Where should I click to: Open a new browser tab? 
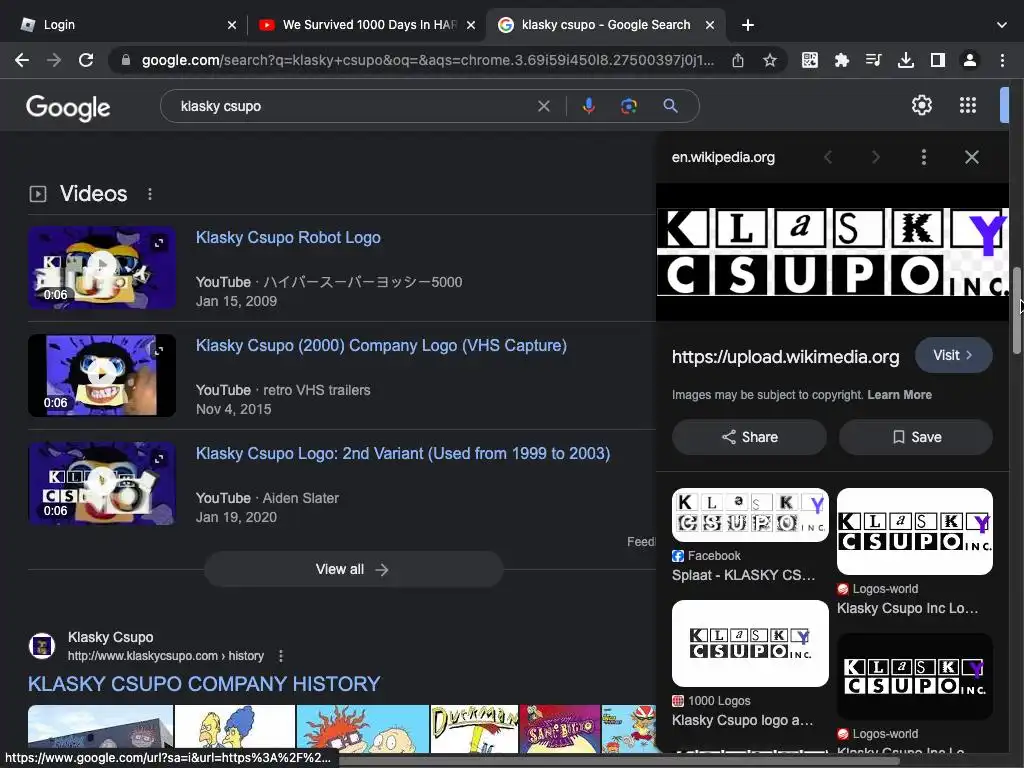[x=748, y=25]
